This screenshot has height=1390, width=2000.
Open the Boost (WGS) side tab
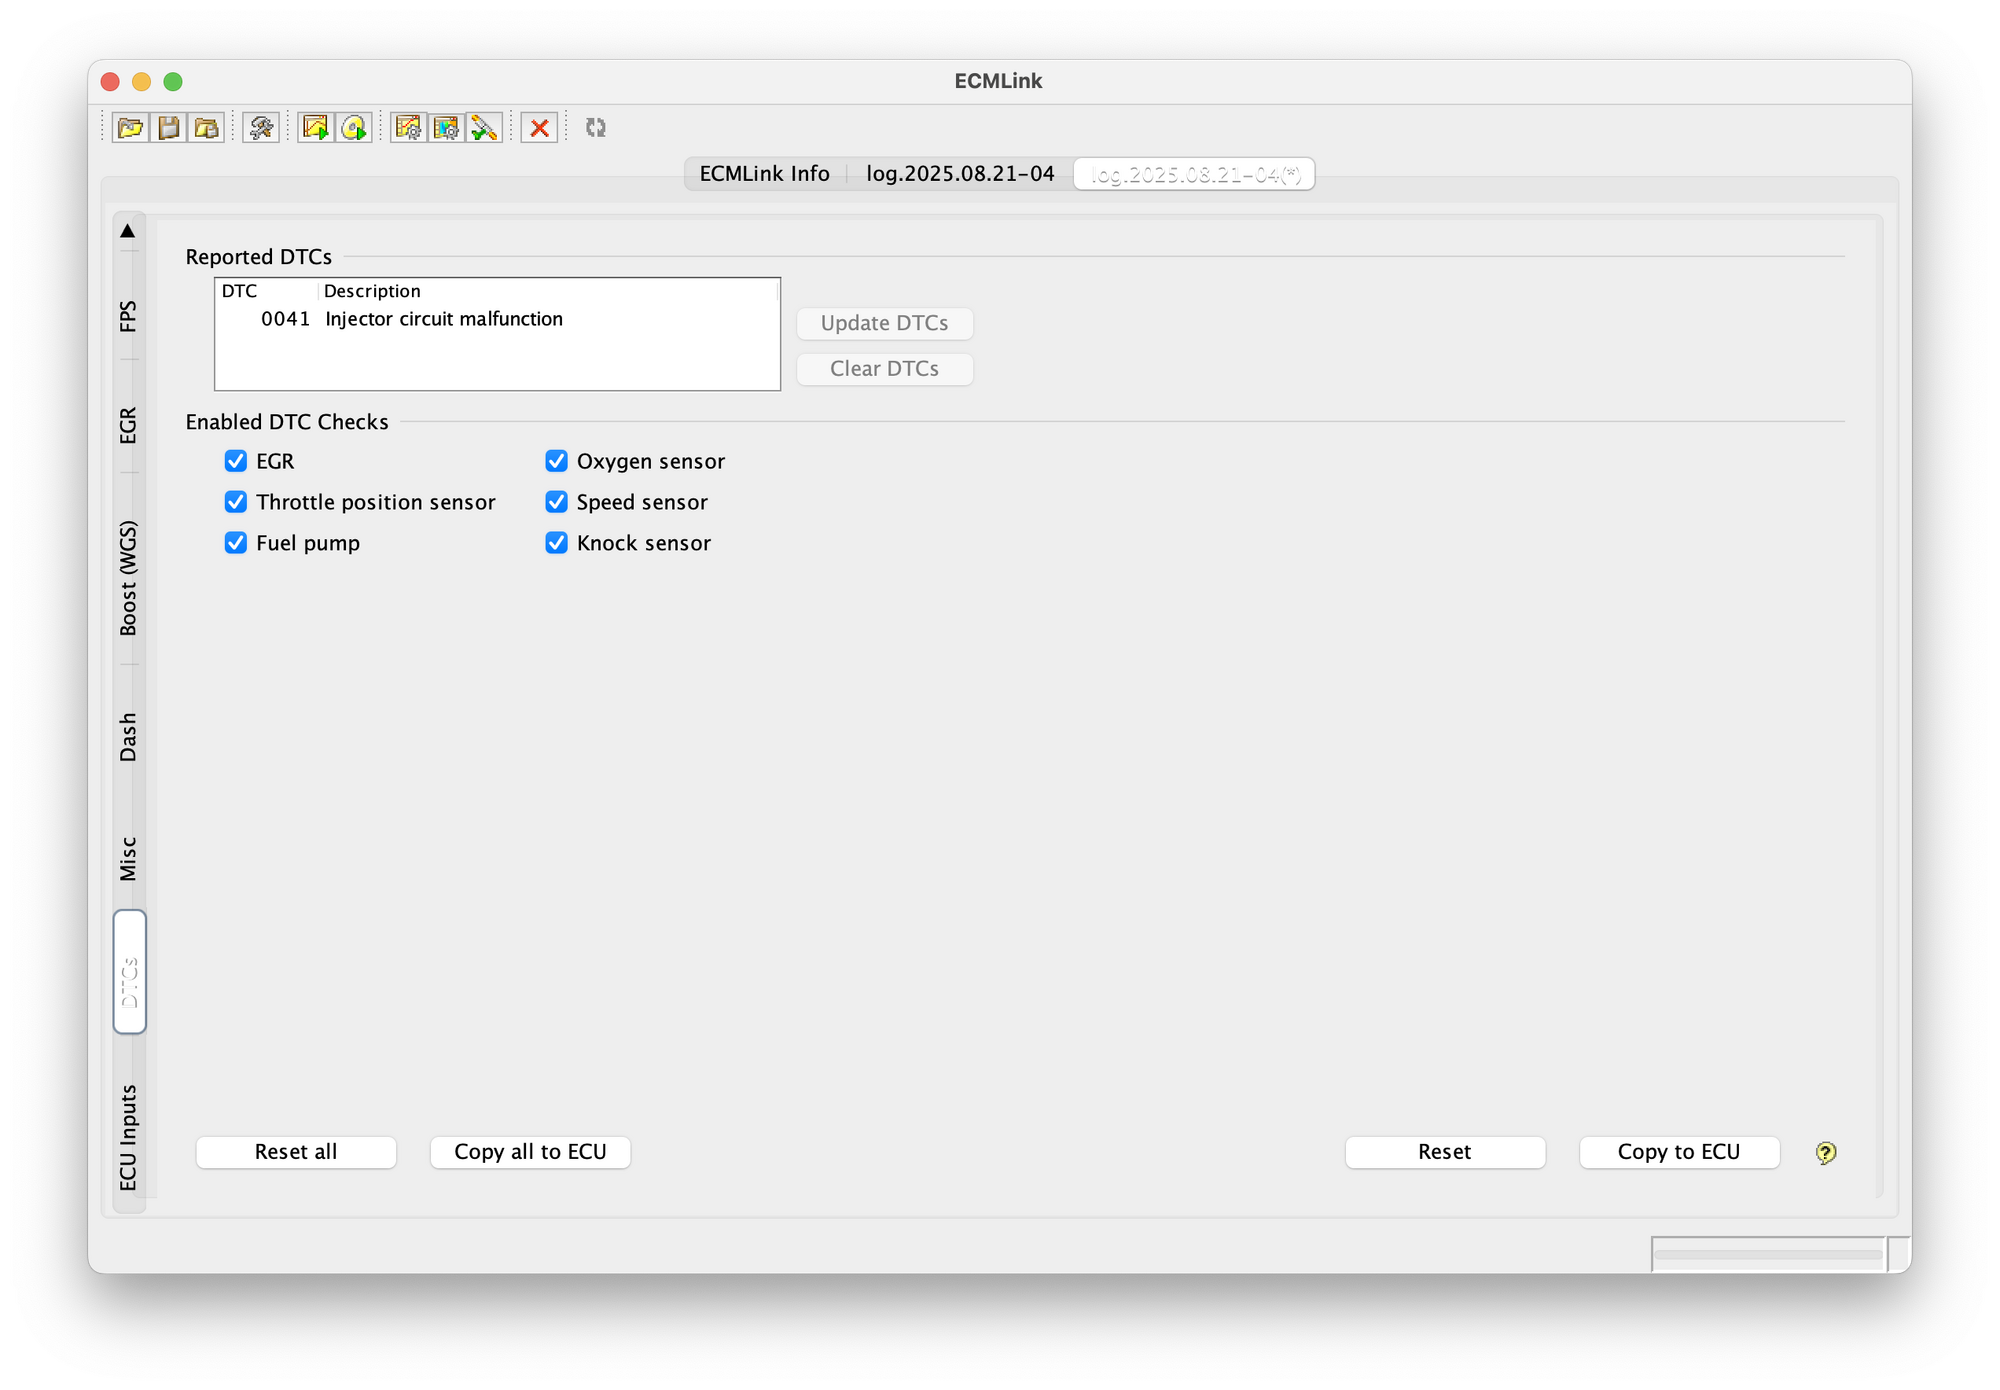coord(129,578)
